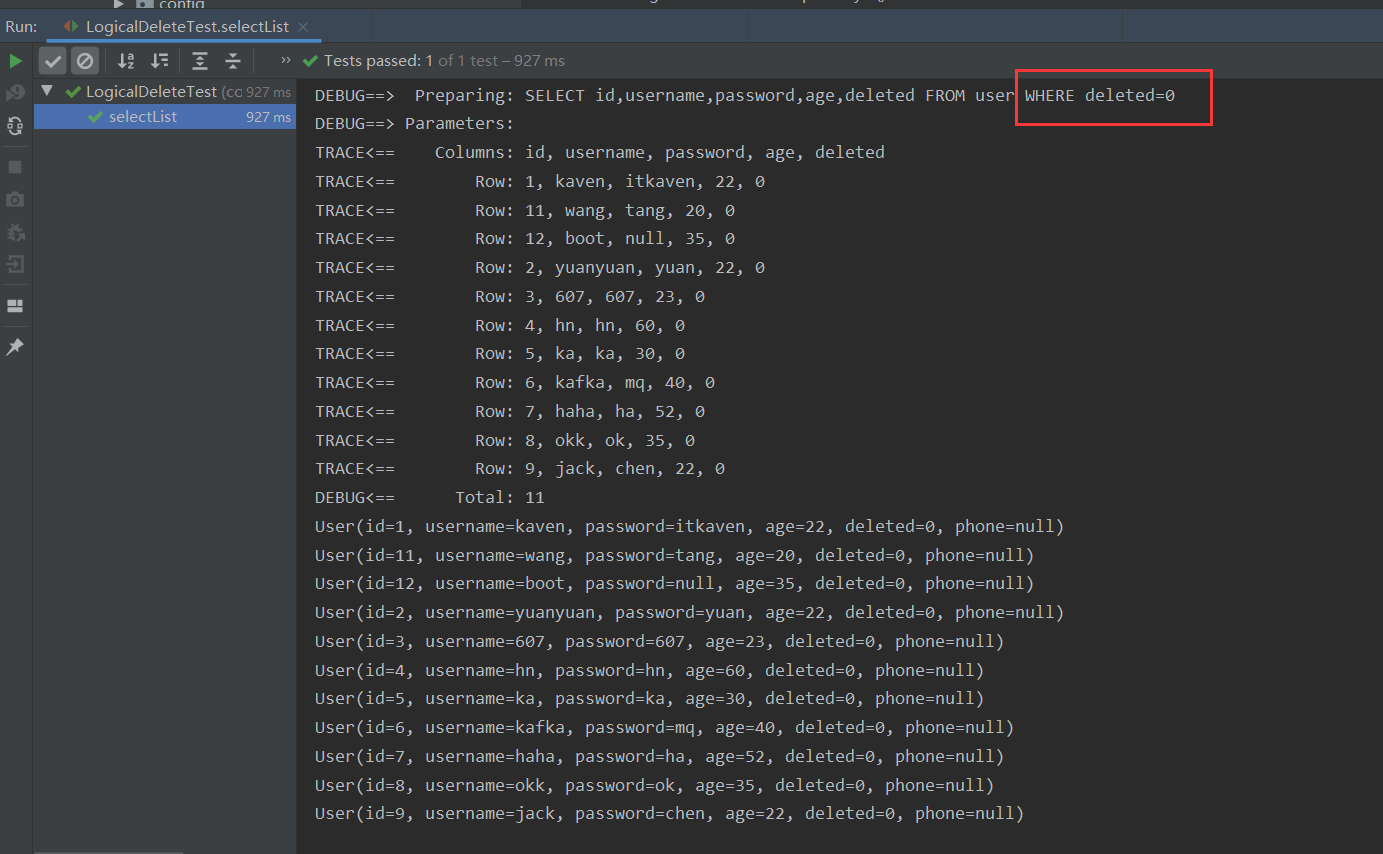
Task: Click the Sort by Duration icon
Action: click(159, 61)
